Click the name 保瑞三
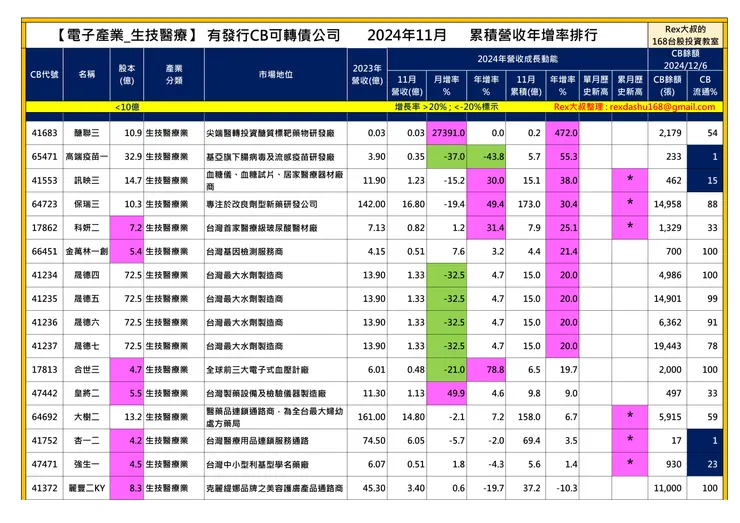This screenshot has width=740, height=523. [87, 204]
